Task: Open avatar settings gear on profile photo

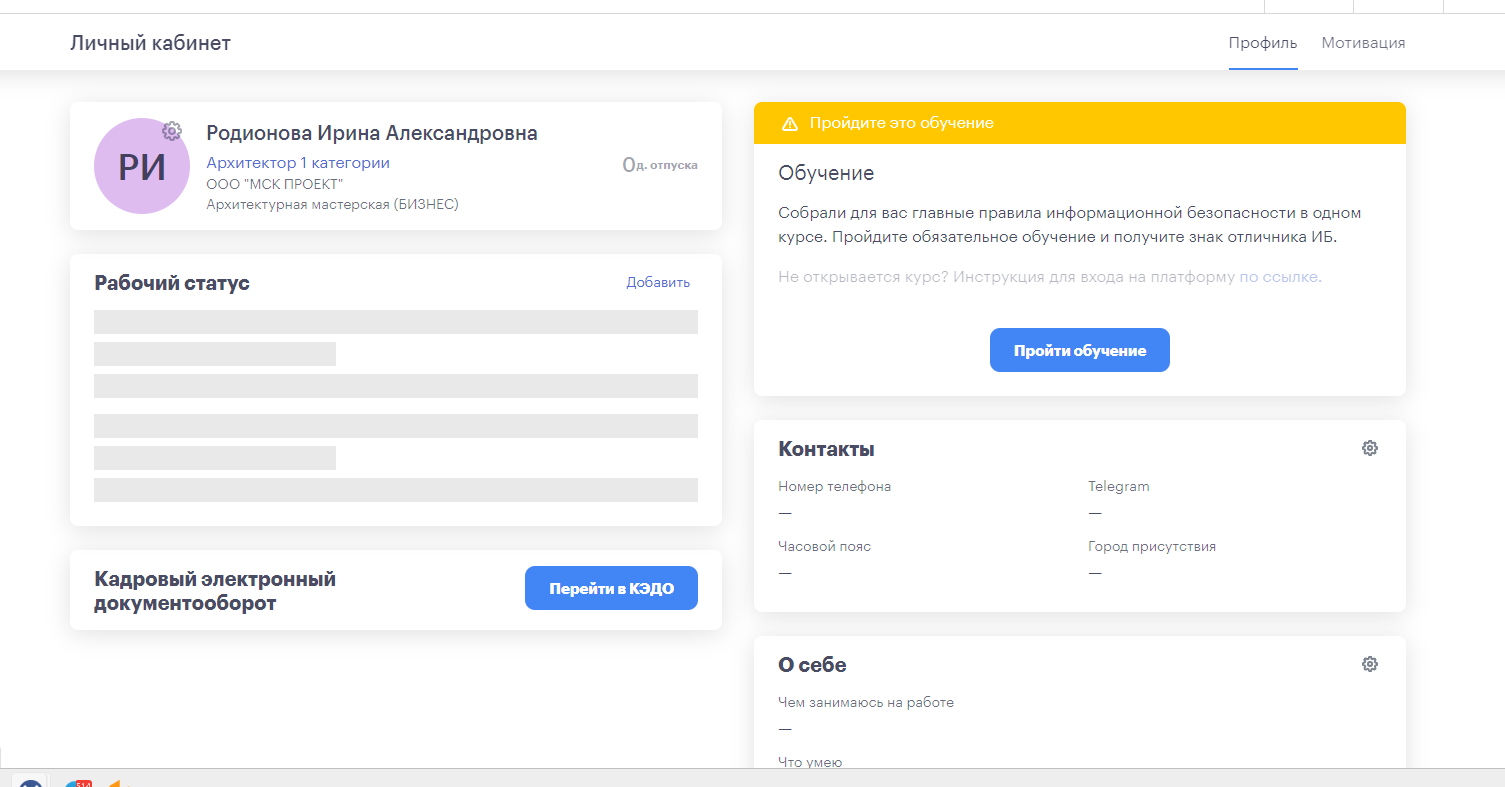Action: click(172, 131)
